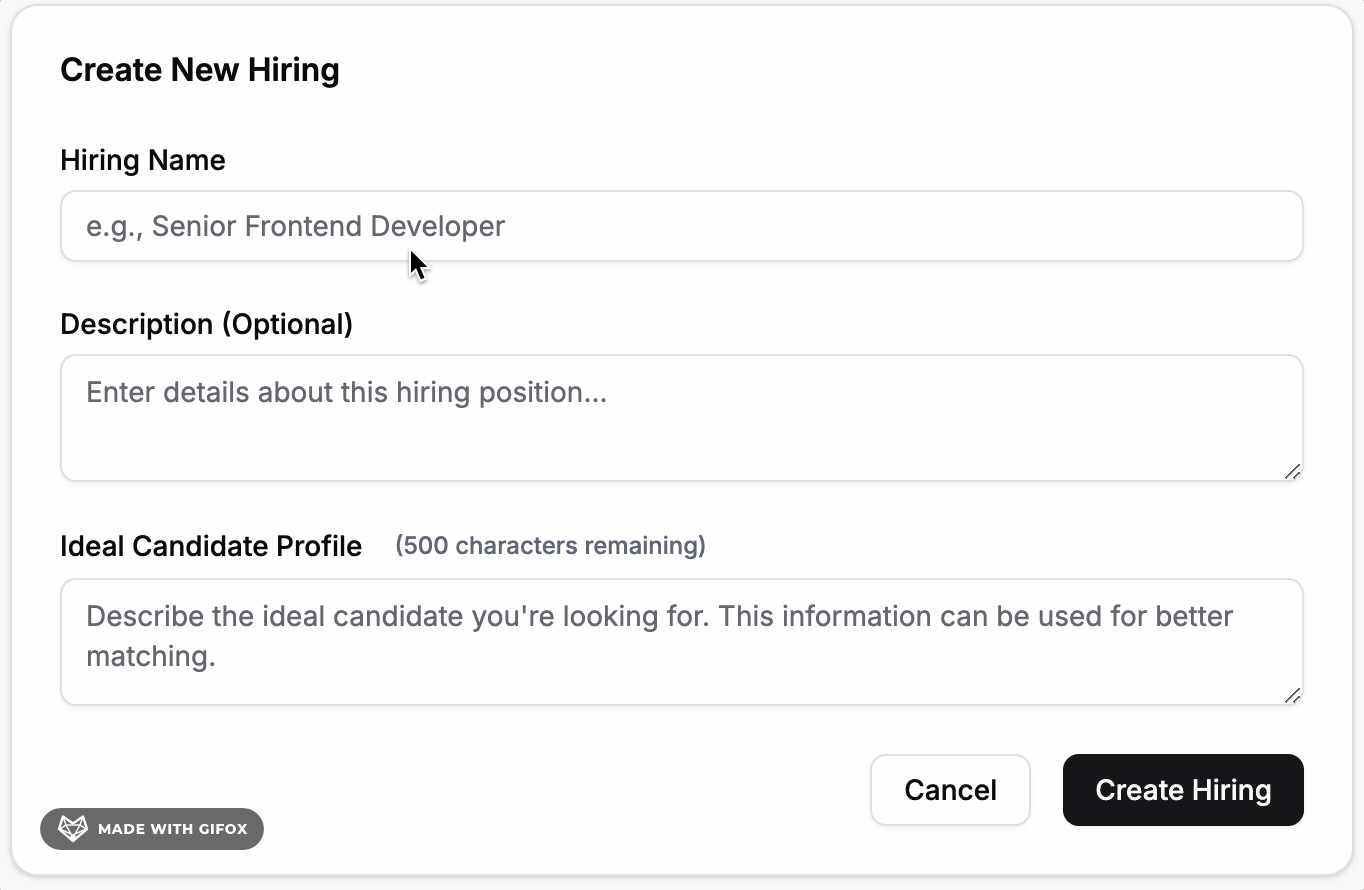The height and width of the screenshot is (890, 1364).
Task: Click the 'Create New Hiring' dialog title
Action: tap(200, 70)
